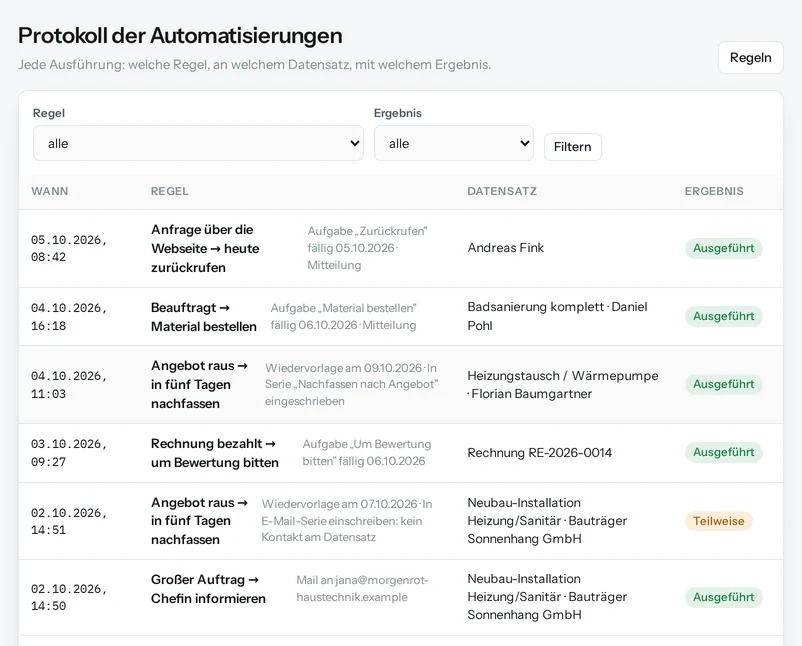The height and width of the screenshot is (646, 802).
Task: Open record Andreas Fink
Action: pos(505,248)
